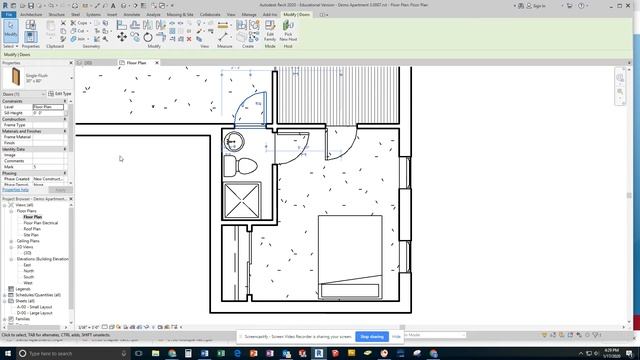Click the red Delete element icon
The width and height of the screenshot is (640, 360).
pos(189,39)
